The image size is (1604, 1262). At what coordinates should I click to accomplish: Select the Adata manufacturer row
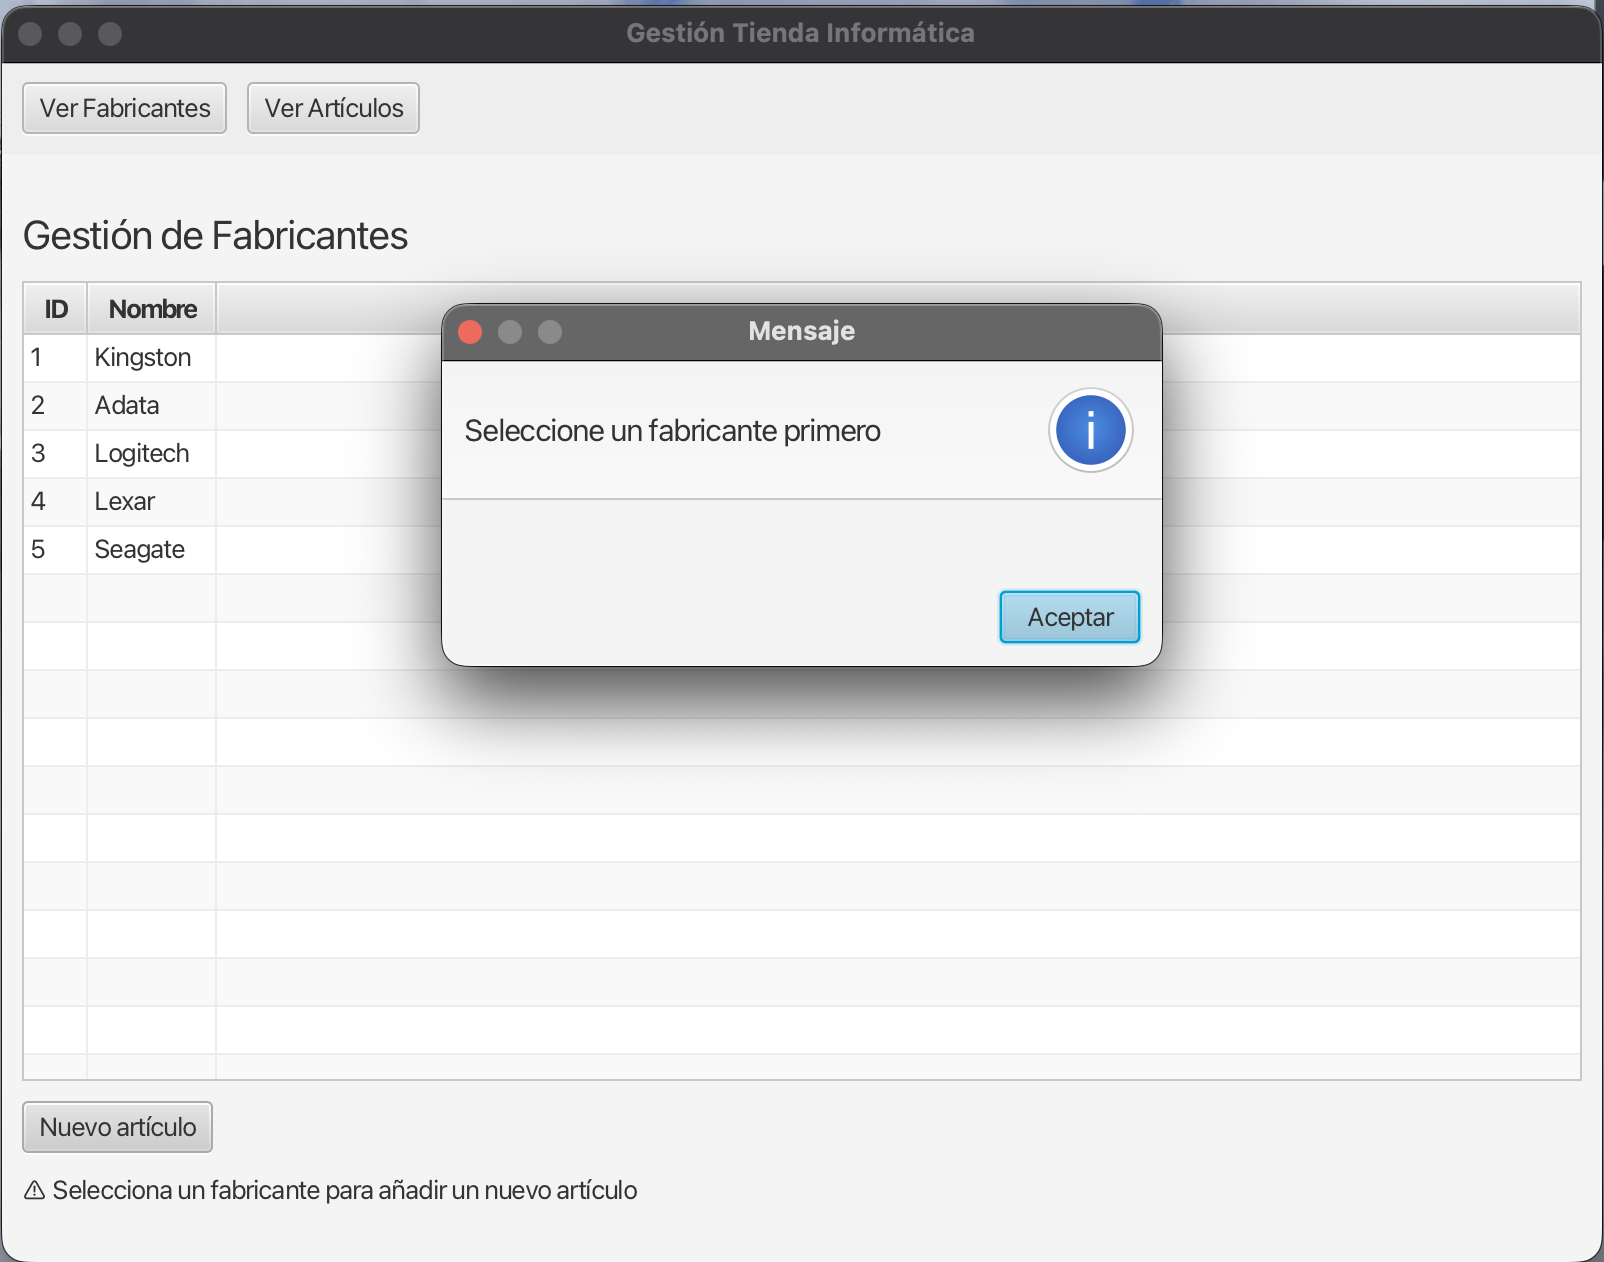802,406
